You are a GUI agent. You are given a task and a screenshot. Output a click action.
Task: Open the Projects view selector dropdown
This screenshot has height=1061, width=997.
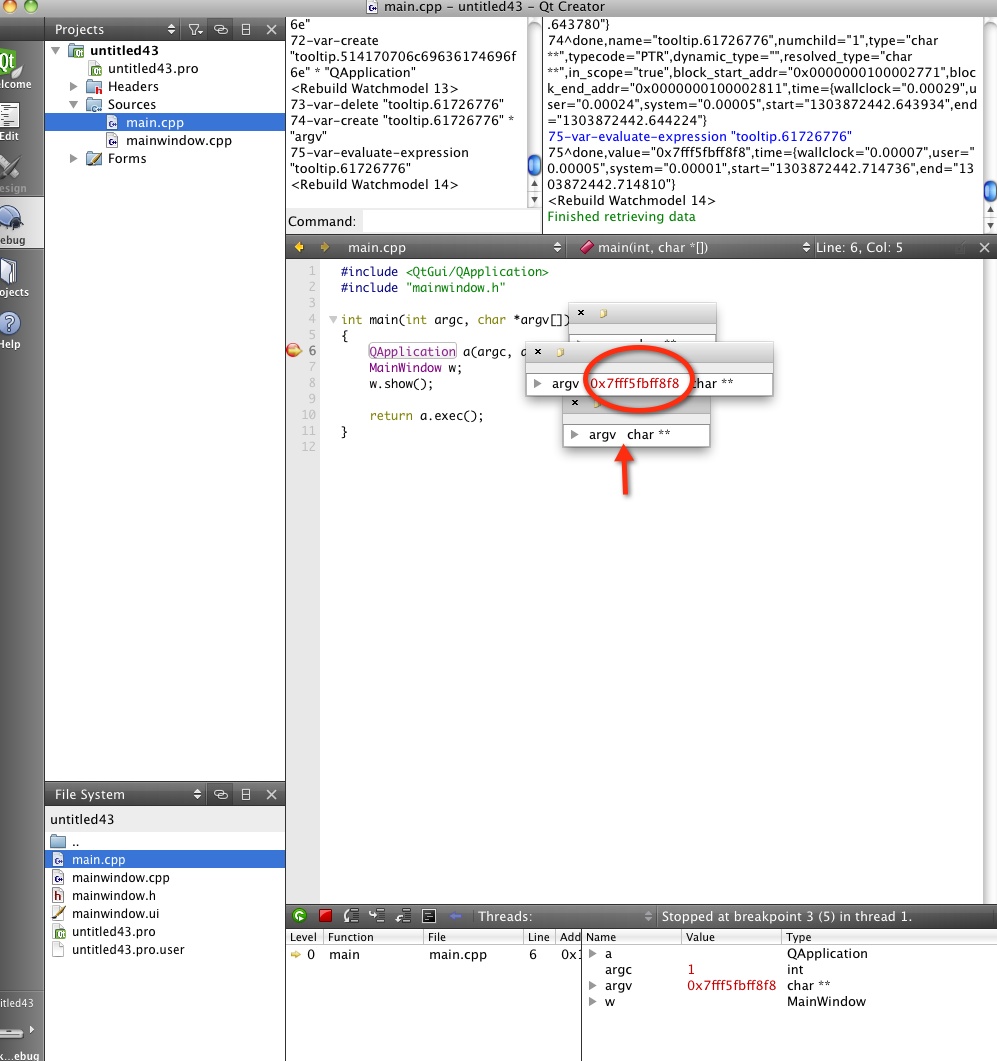pyautogui.click(x=171, y=30)
